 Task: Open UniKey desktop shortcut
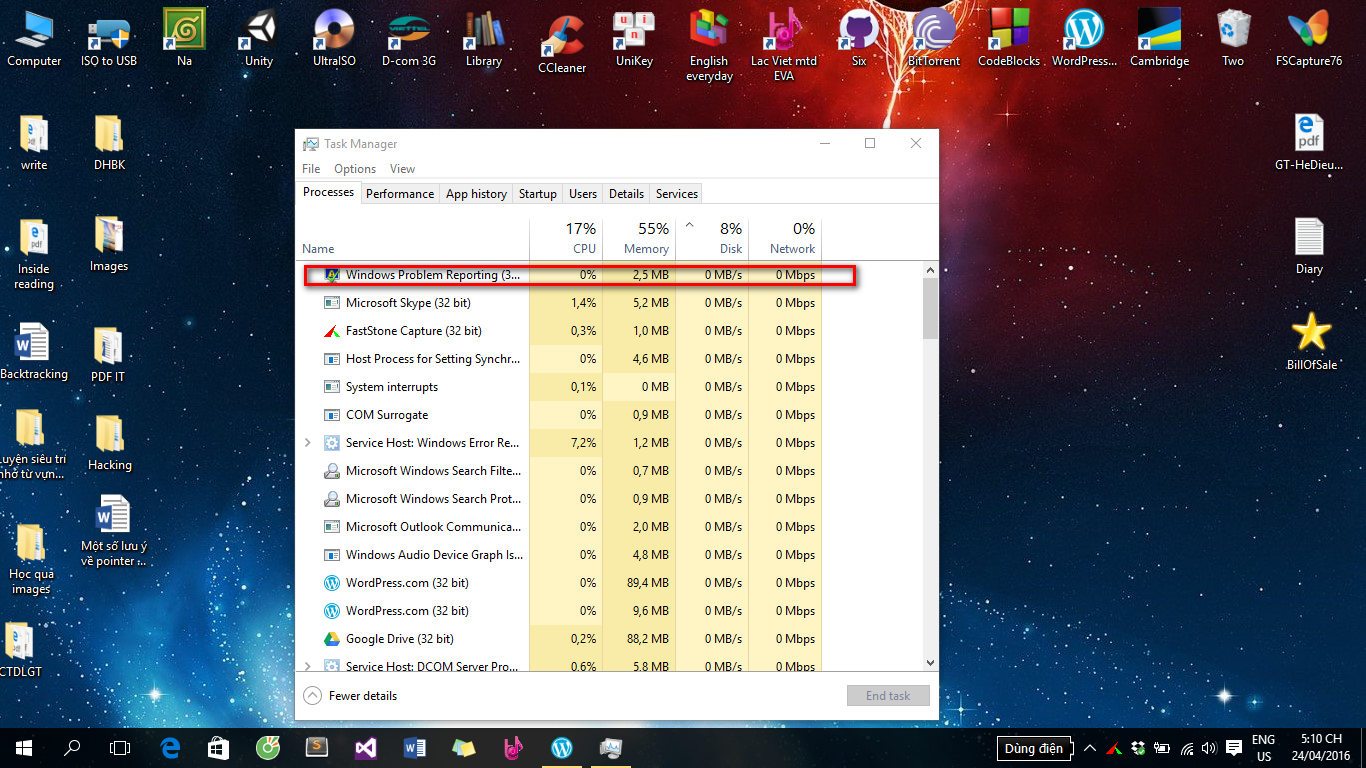click(634, 38)
